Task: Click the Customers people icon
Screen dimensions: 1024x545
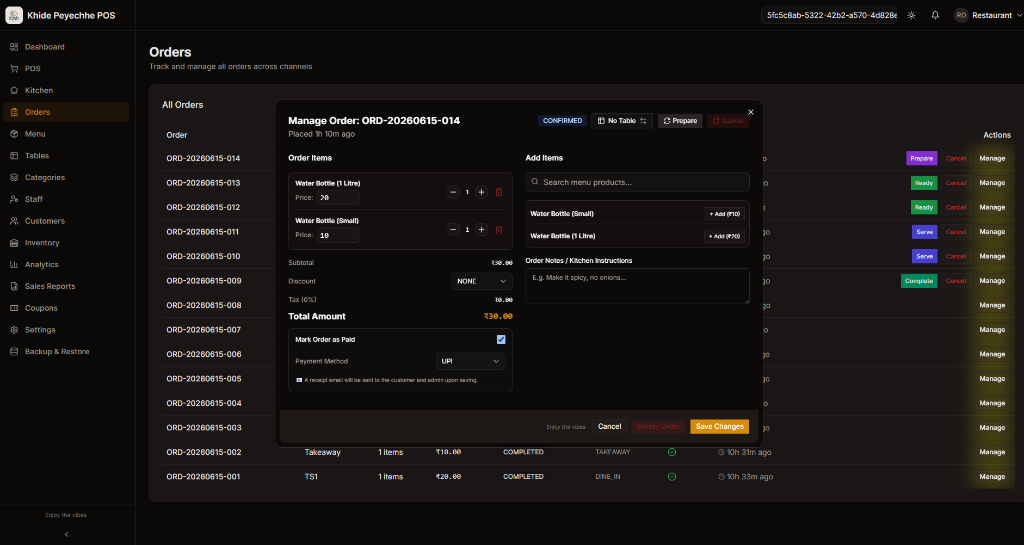Action: point(14,221)
